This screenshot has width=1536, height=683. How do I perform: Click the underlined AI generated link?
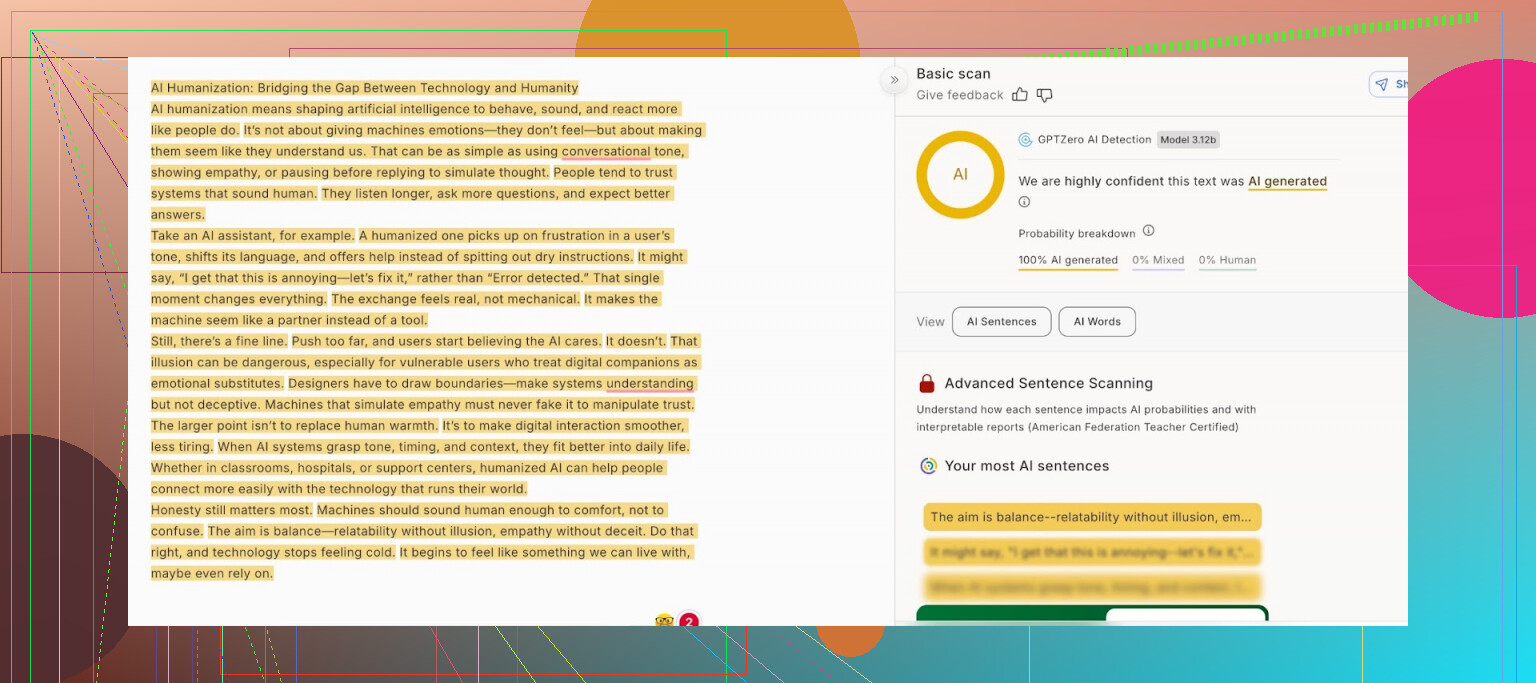tap(1287, 182)
